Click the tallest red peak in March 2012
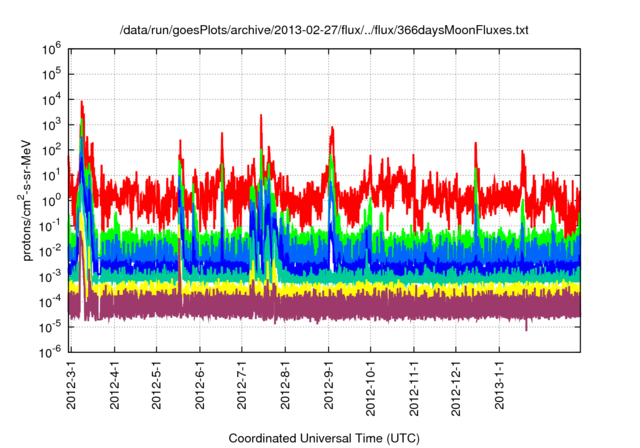This screenshot has height=448, width=640. [82, 103]
